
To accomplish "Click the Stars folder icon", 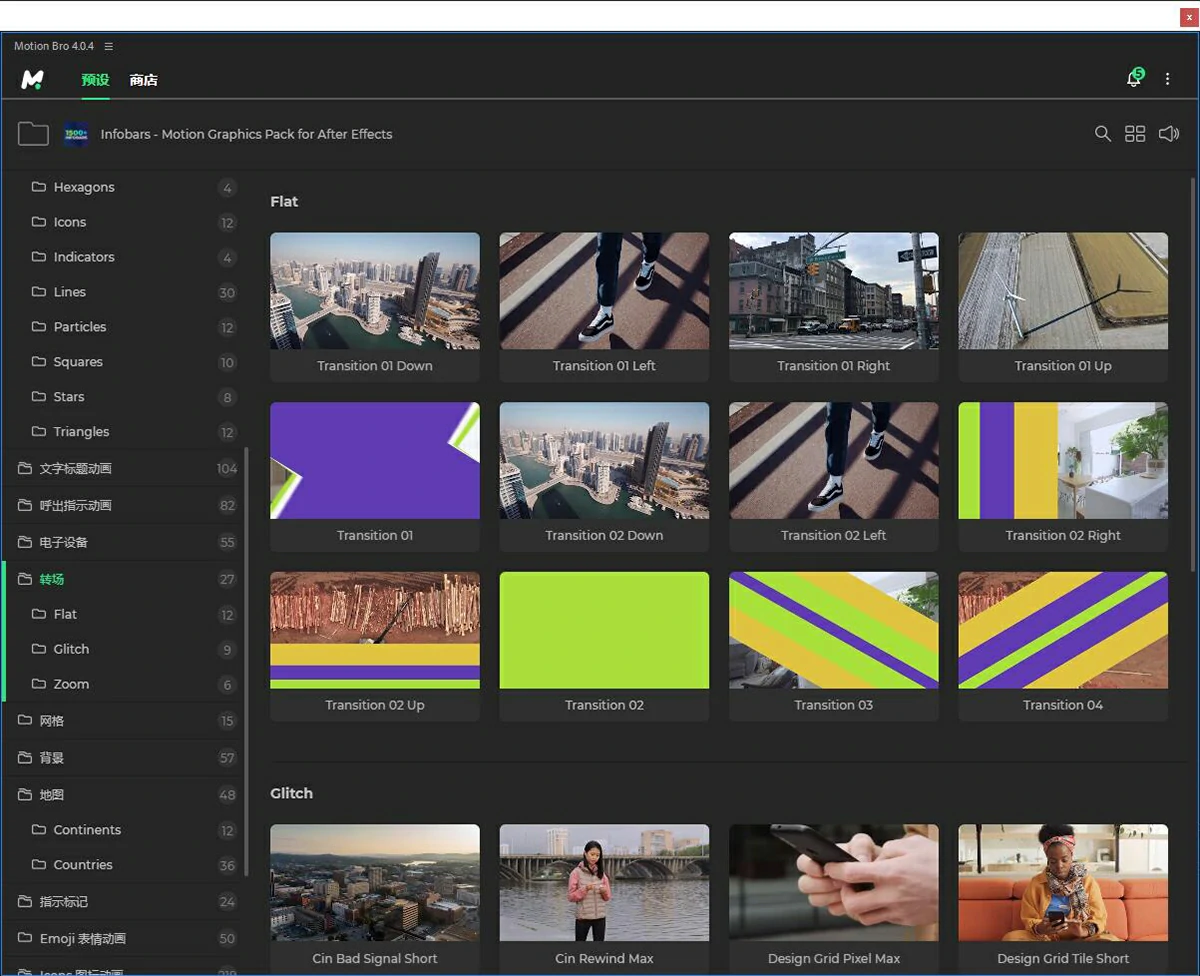I will pos(39,397).
